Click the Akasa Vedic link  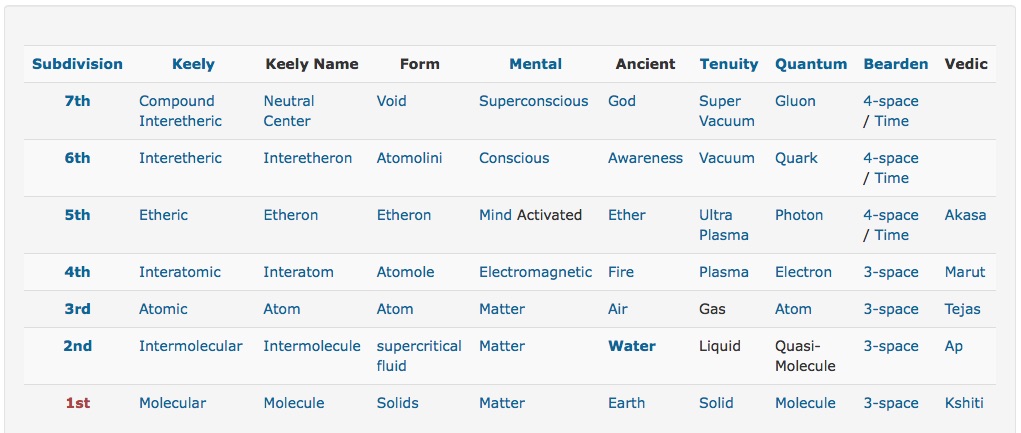[965, 215]
